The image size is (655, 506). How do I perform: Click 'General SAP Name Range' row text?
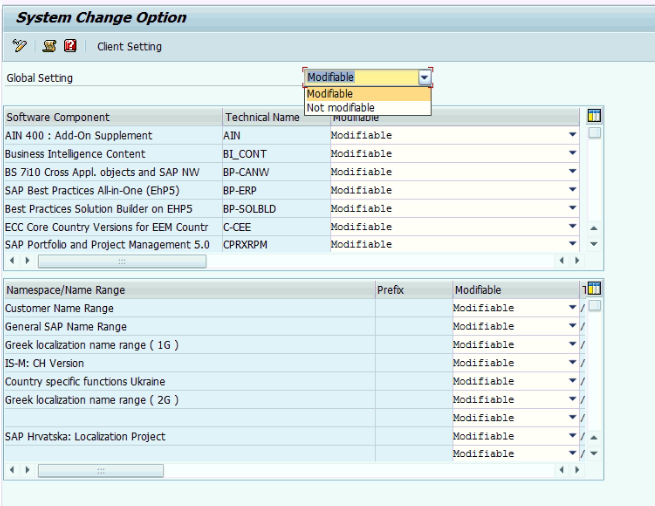[66, 327]
